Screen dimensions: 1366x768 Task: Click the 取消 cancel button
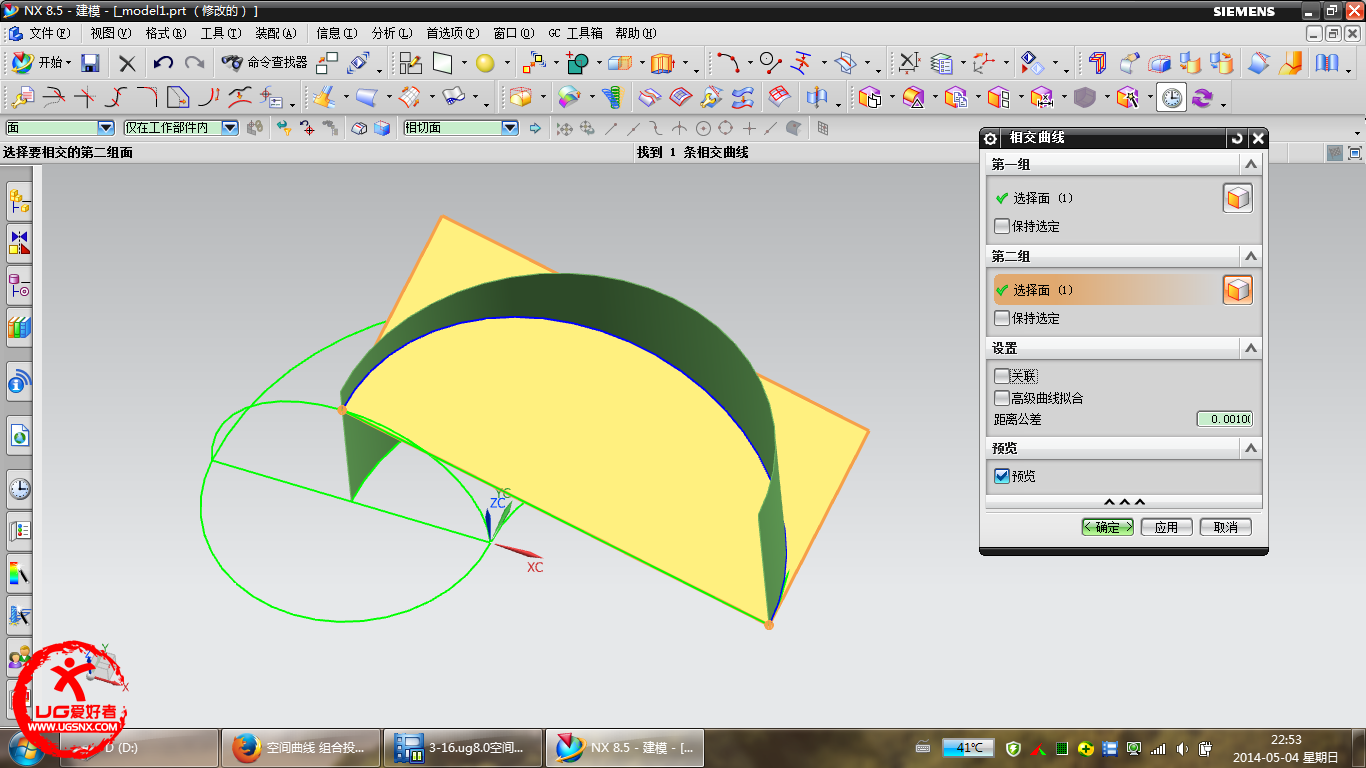(1225, 527)
